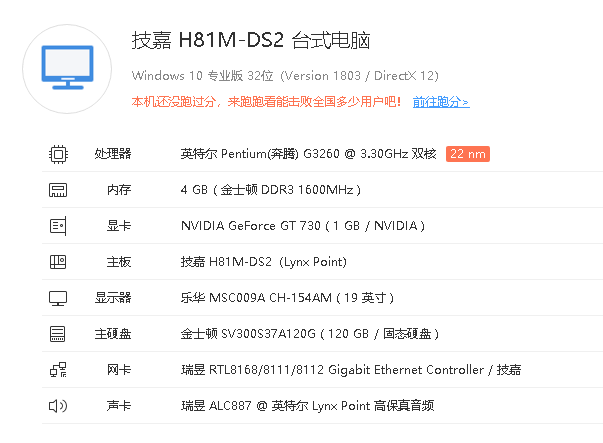Click the graphics card icon
This screenshot has height=443, width=603.
click(58, 226)
